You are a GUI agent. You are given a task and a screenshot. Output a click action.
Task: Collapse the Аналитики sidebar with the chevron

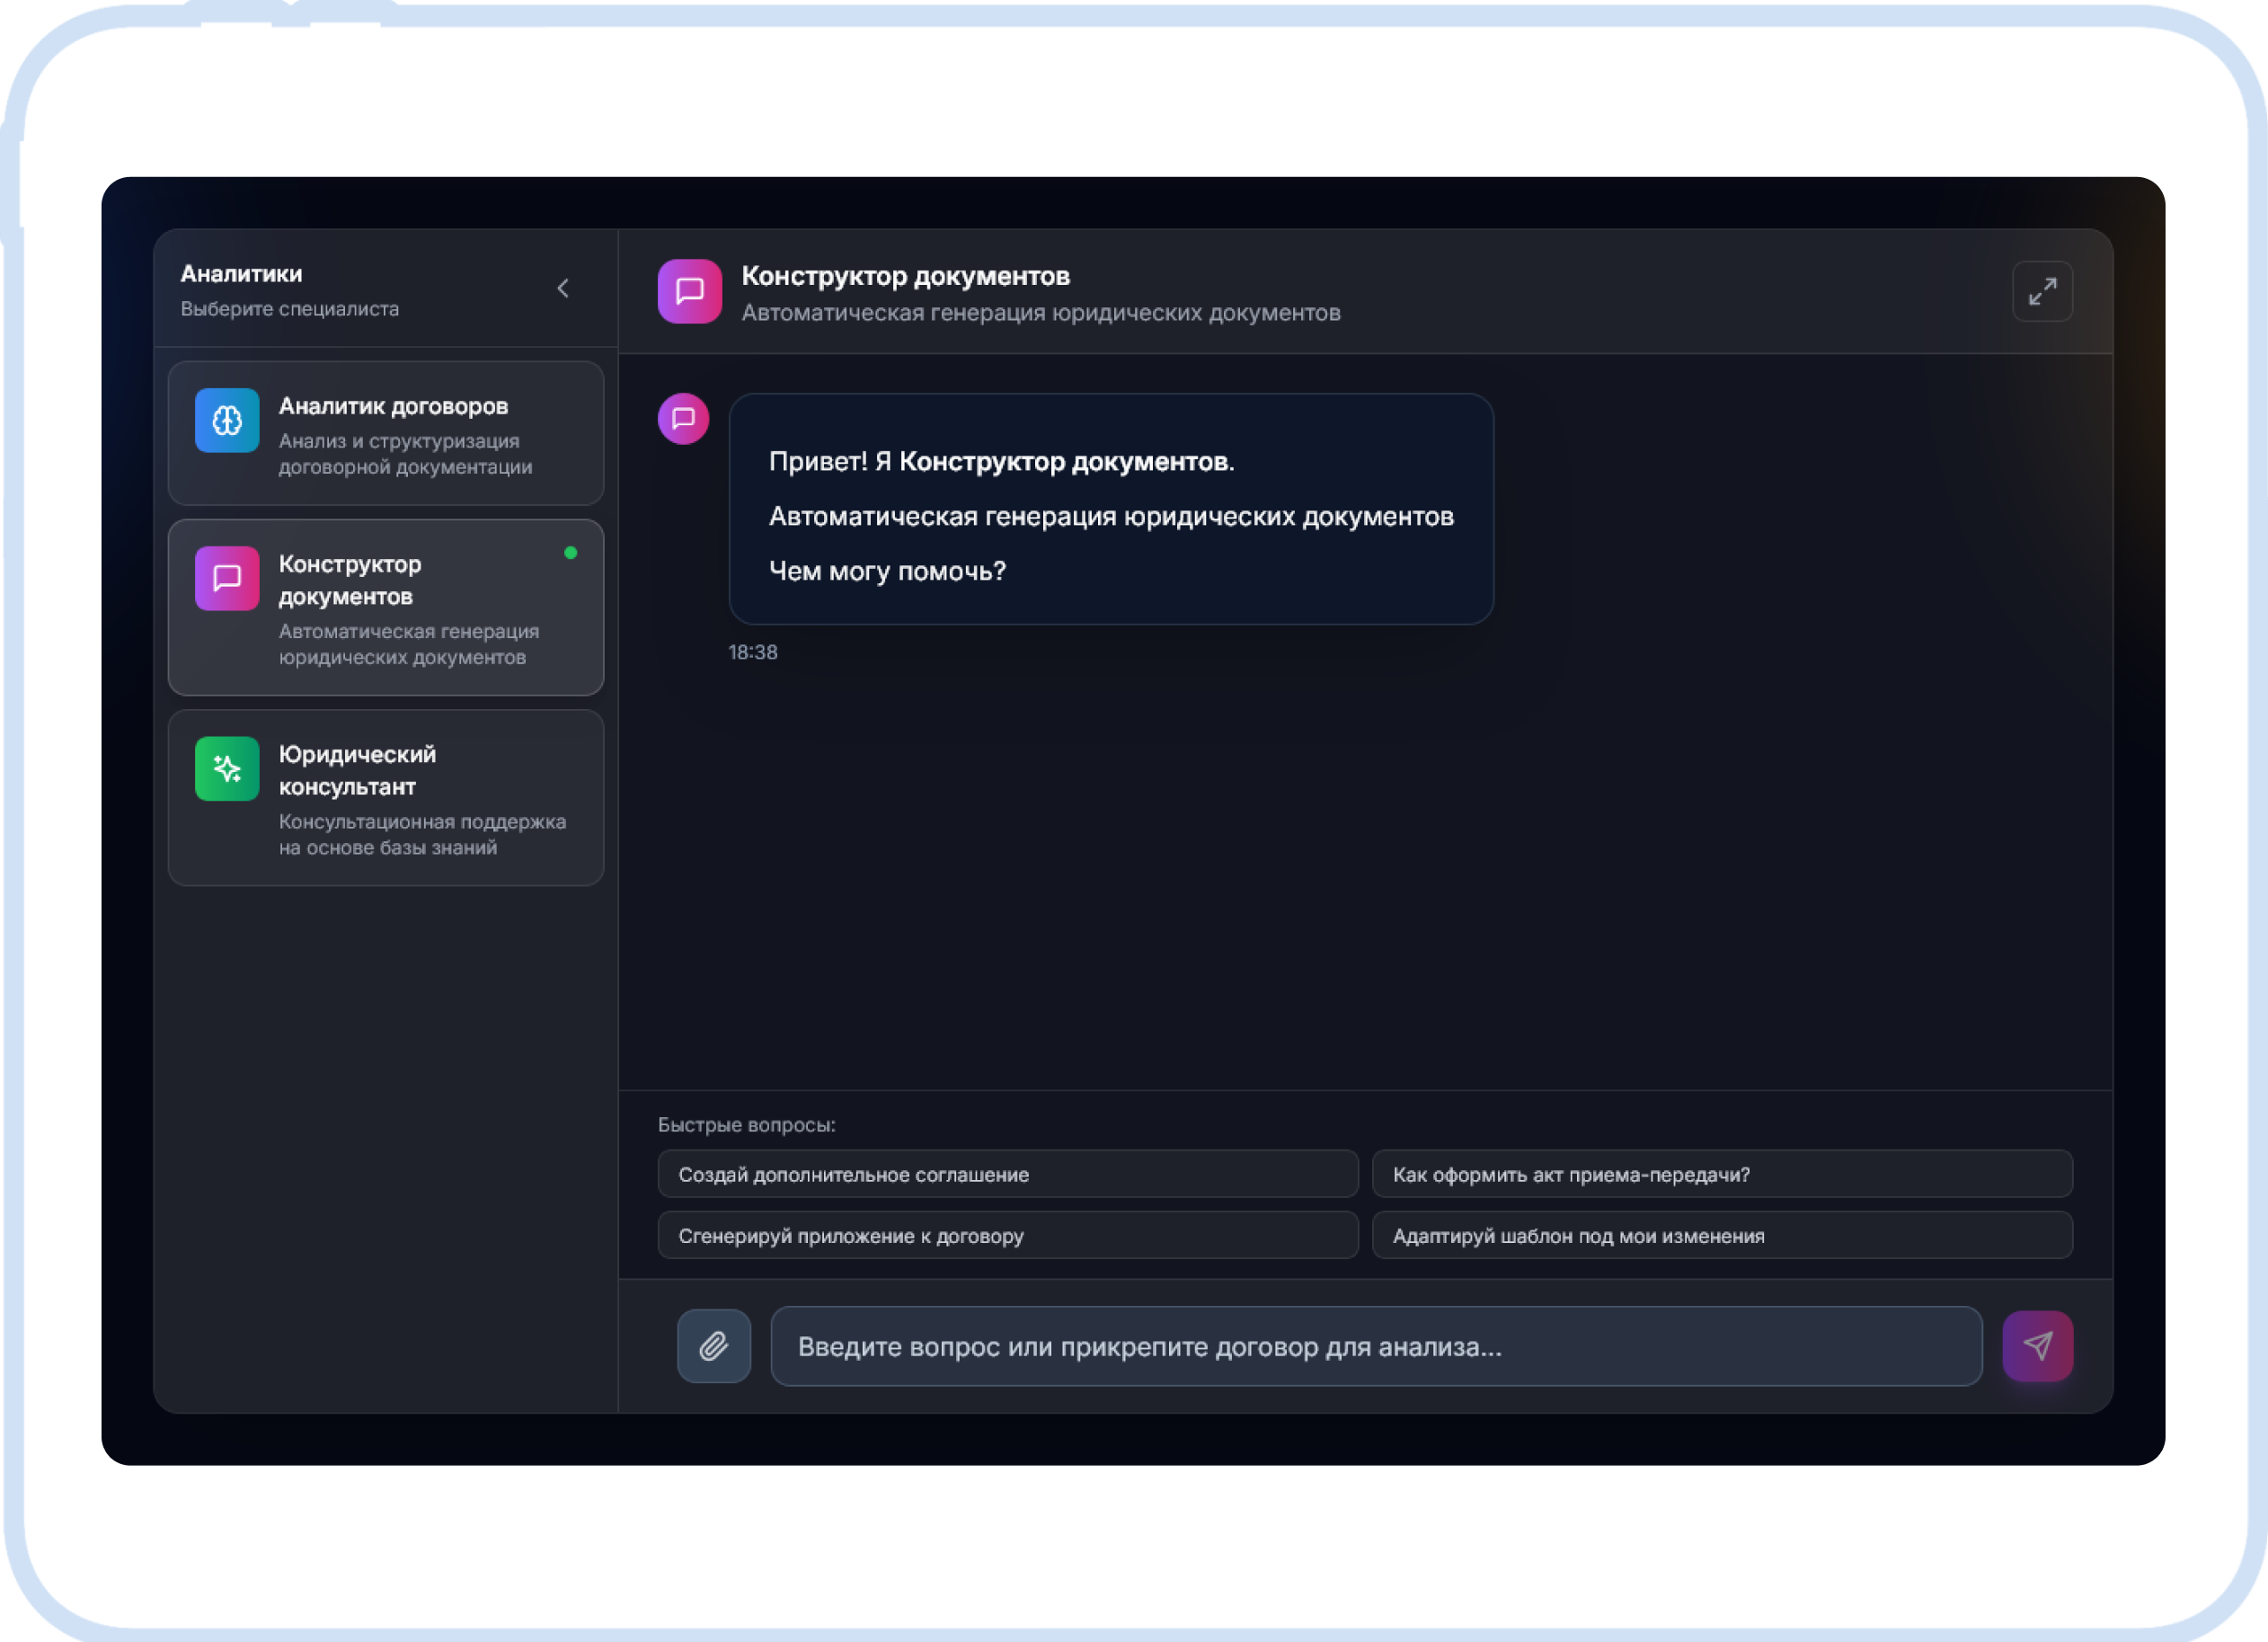point(564,288)
